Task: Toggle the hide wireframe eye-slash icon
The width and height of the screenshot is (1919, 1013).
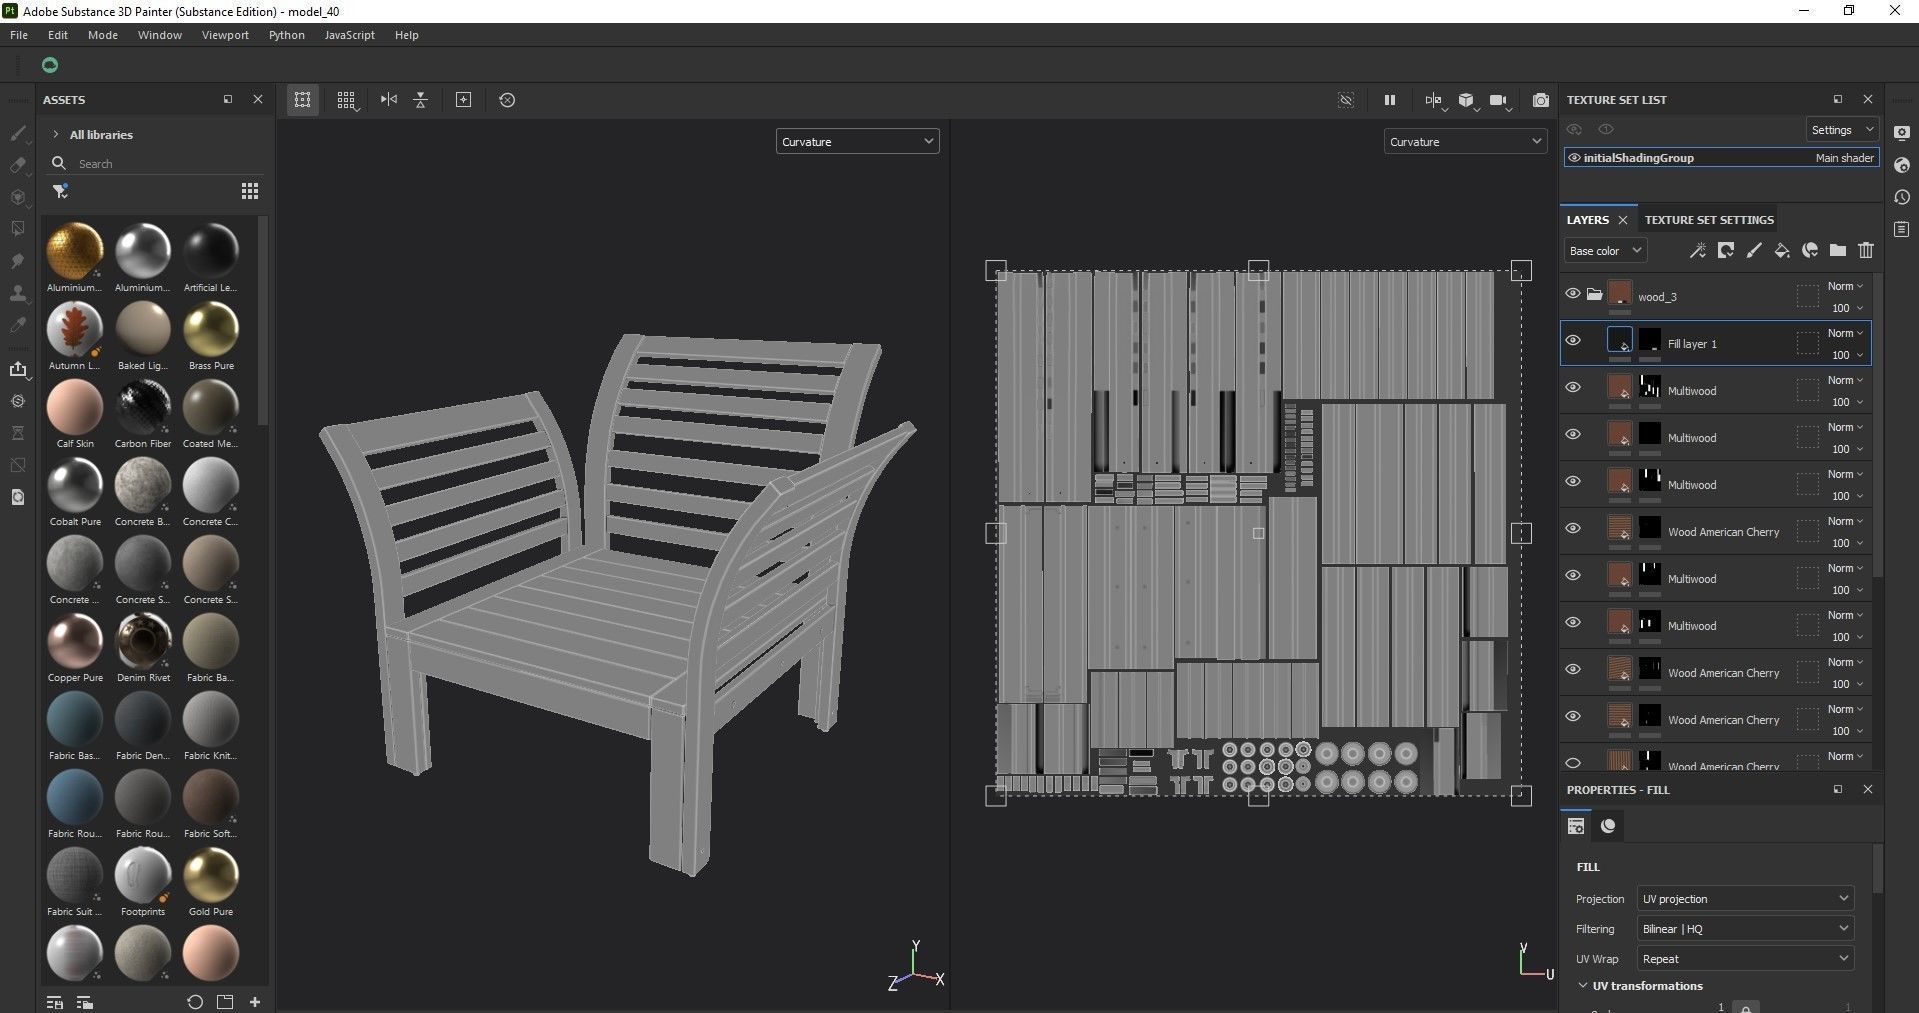Action: coord(1346,100)
